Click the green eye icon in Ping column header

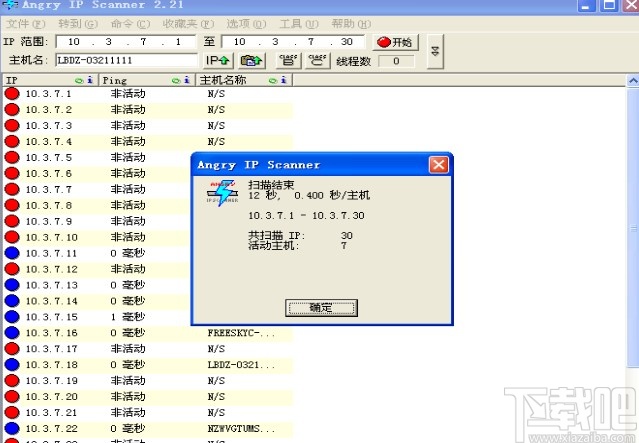point(176,81)
